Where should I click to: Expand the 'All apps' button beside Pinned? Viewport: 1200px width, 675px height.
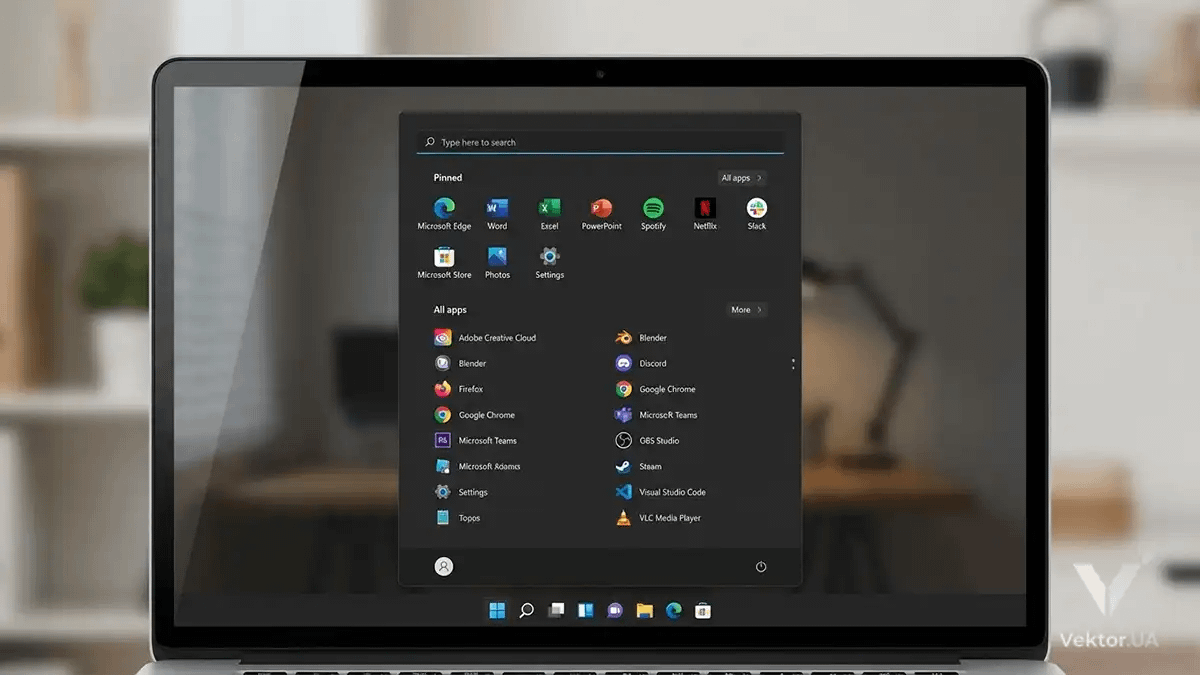pos(742,178)
